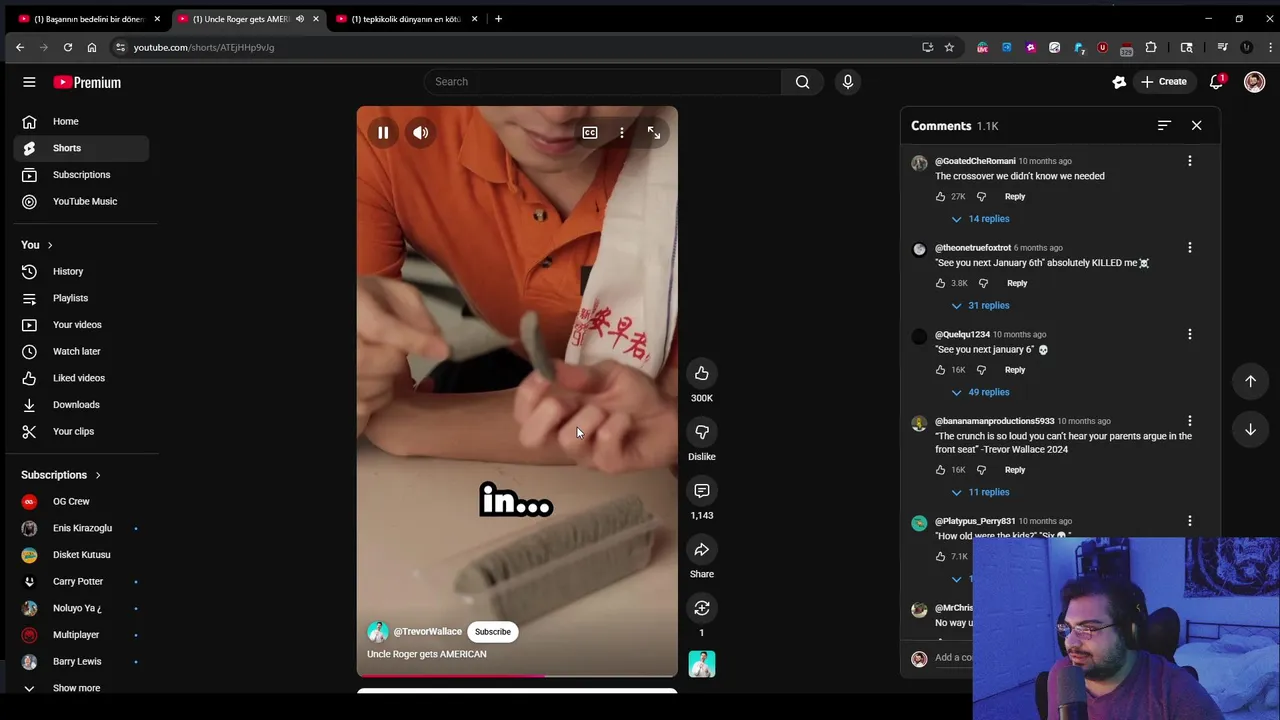
Task: Enter fullscreen on the Shorts player
Action: 654,133
